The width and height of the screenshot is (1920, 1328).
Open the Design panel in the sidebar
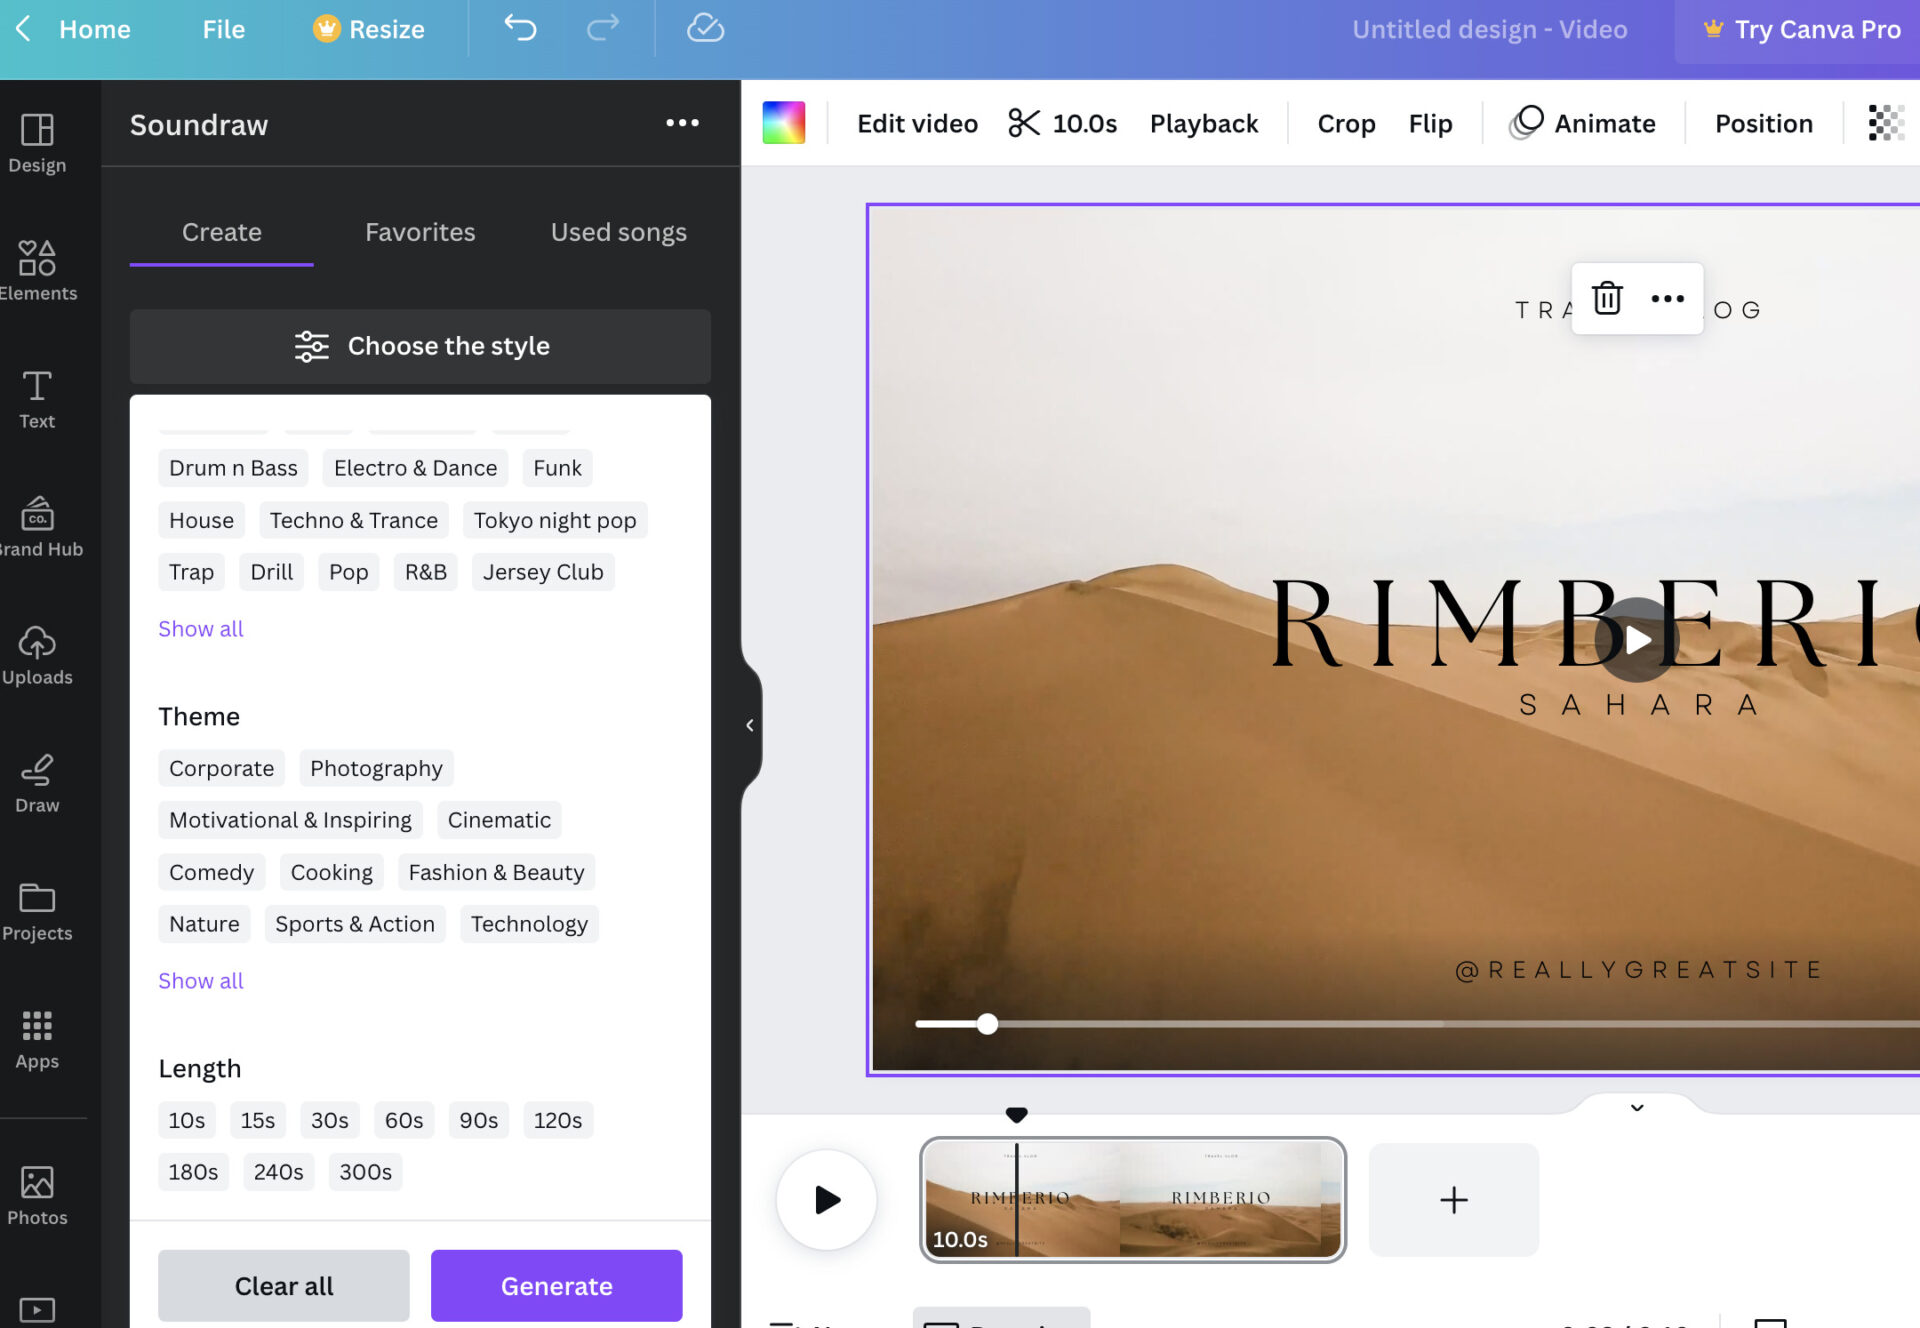(x=37, y=143)
